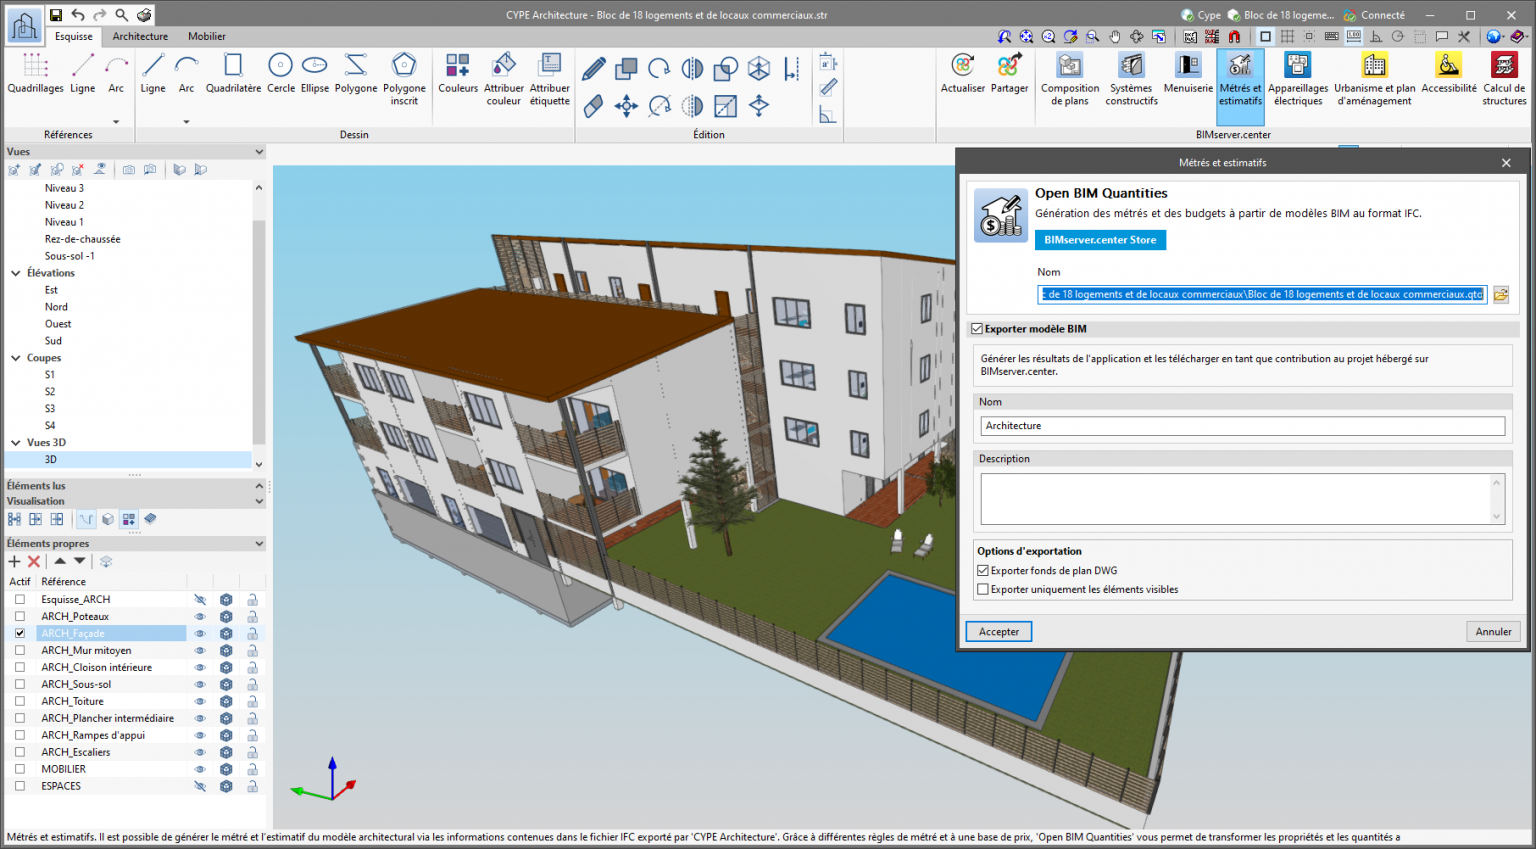Click the Accepter button
This screenshot has height=849, width=1536.
[998, 632]
